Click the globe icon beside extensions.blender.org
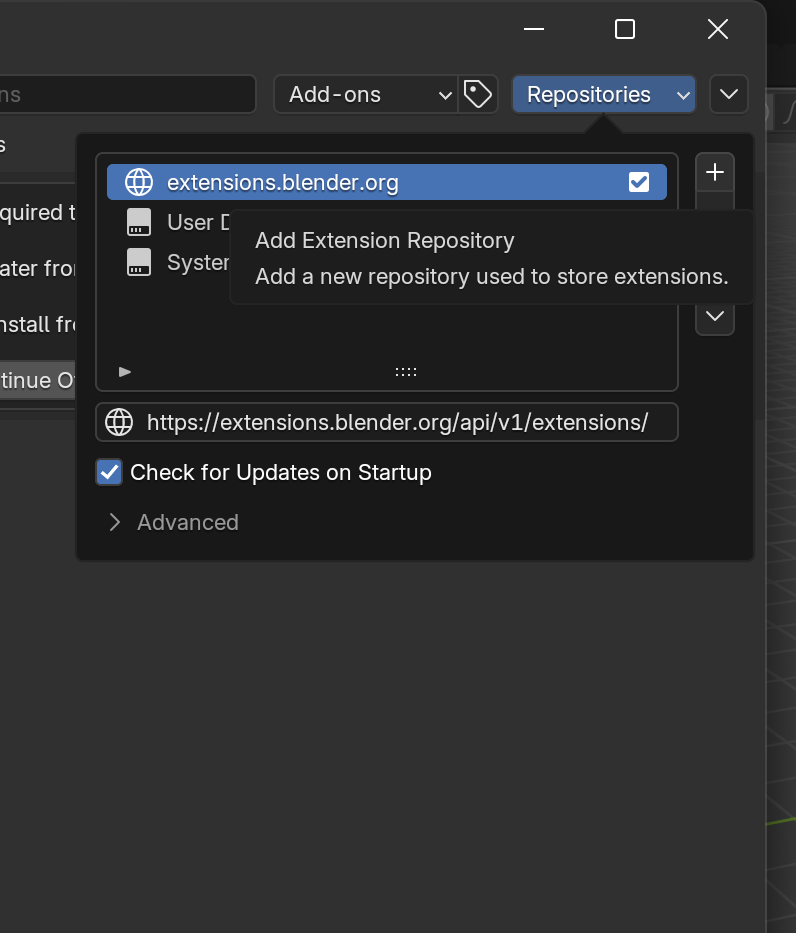Screen dimensions: 796x933 pyautogui.click(x=139, y=182)
